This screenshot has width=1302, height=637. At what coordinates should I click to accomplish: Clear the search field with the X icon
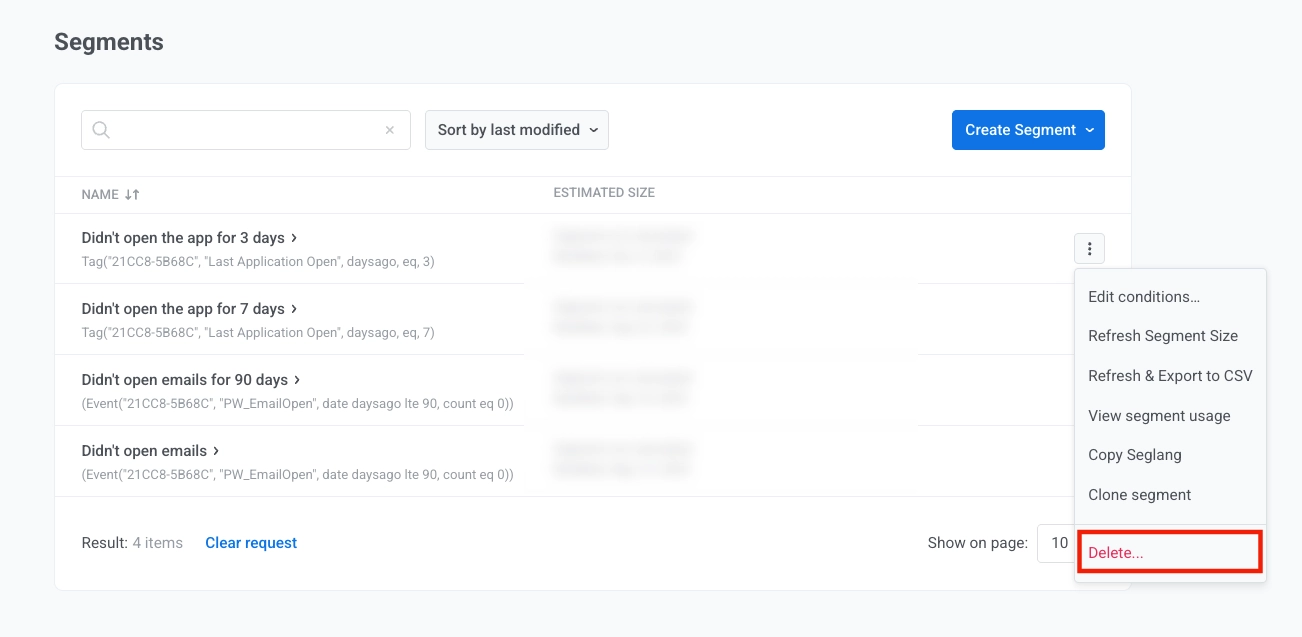(390, 130)
